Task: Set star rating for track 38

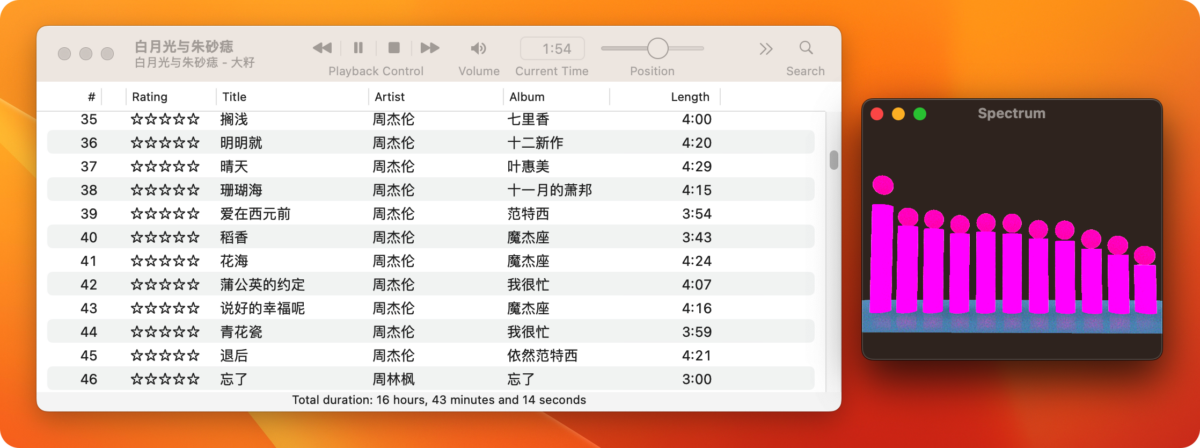Action: pyautogui.click(x=165, y=190)
